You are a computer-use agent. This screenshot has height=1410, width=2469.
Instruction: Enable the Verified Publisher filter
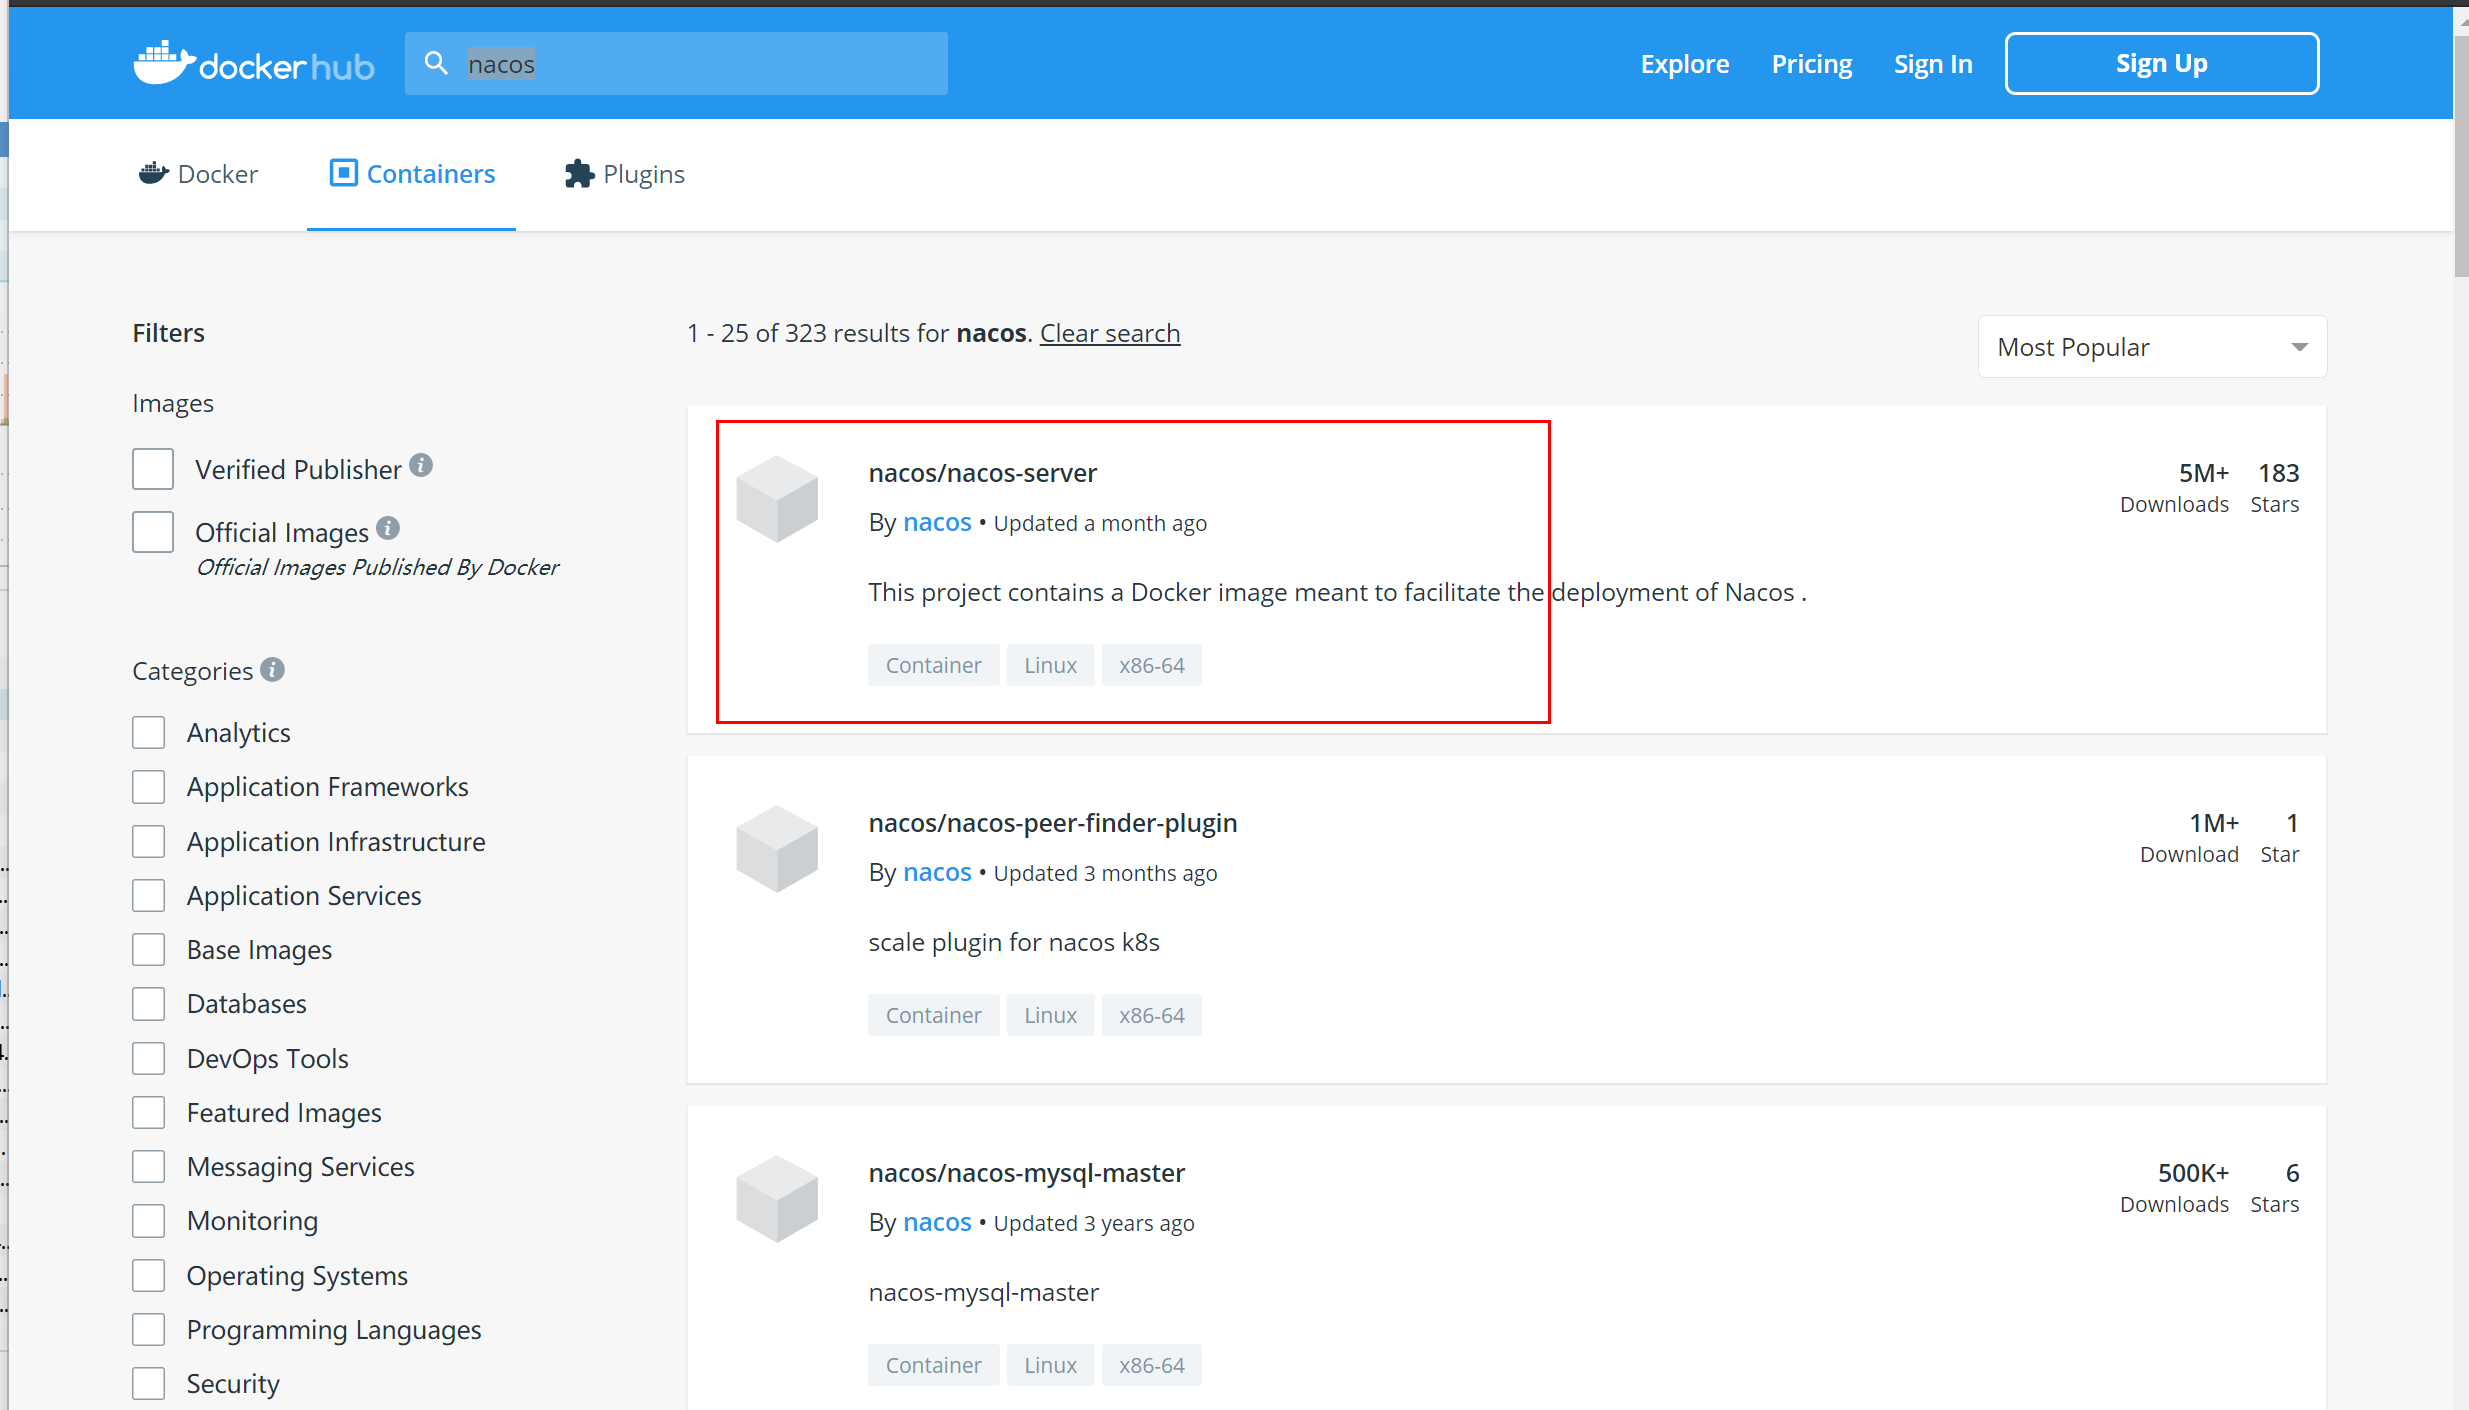click(152, 468)
